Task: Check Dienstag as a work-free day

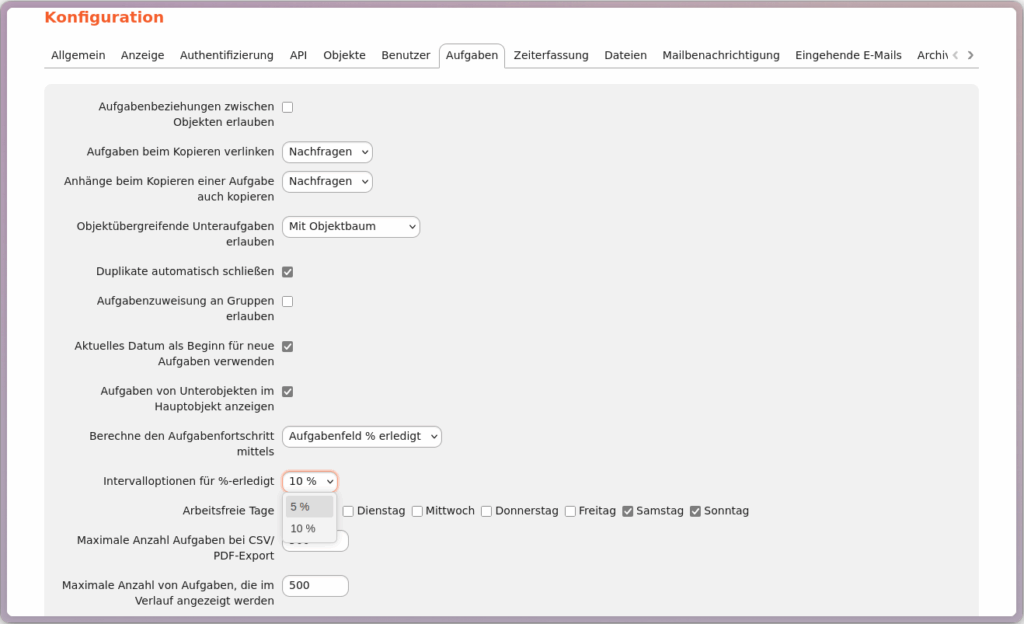Action: (348, 511)
